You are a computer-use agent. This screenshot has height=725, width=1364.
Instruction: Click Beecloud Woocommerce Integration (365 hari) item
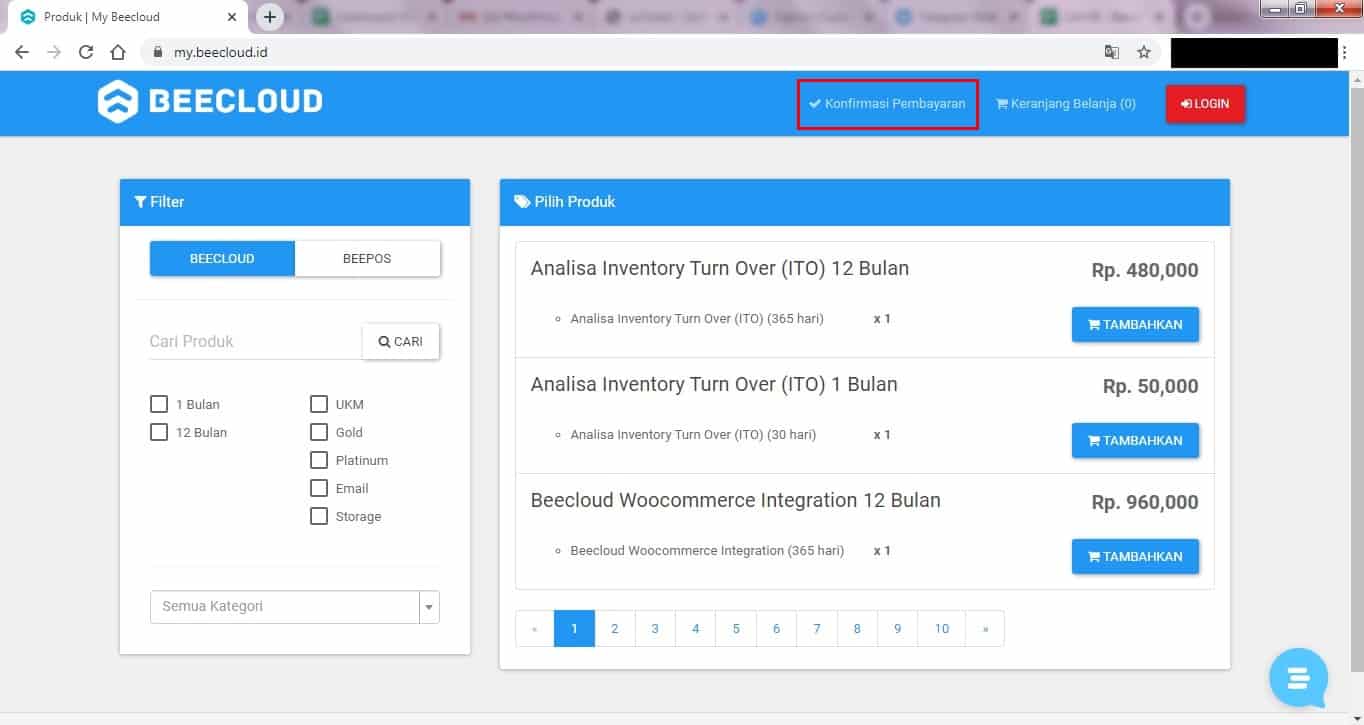707,551
